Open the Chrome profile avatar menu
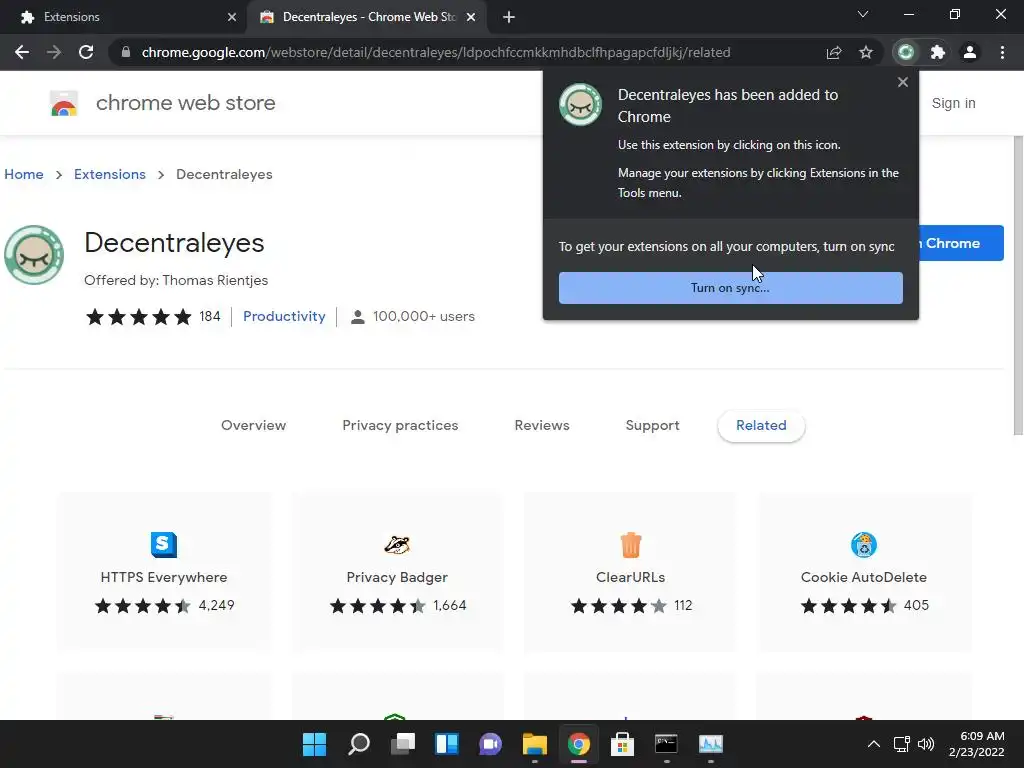This screenshot has width=1024, height=768. click(970, 52)
